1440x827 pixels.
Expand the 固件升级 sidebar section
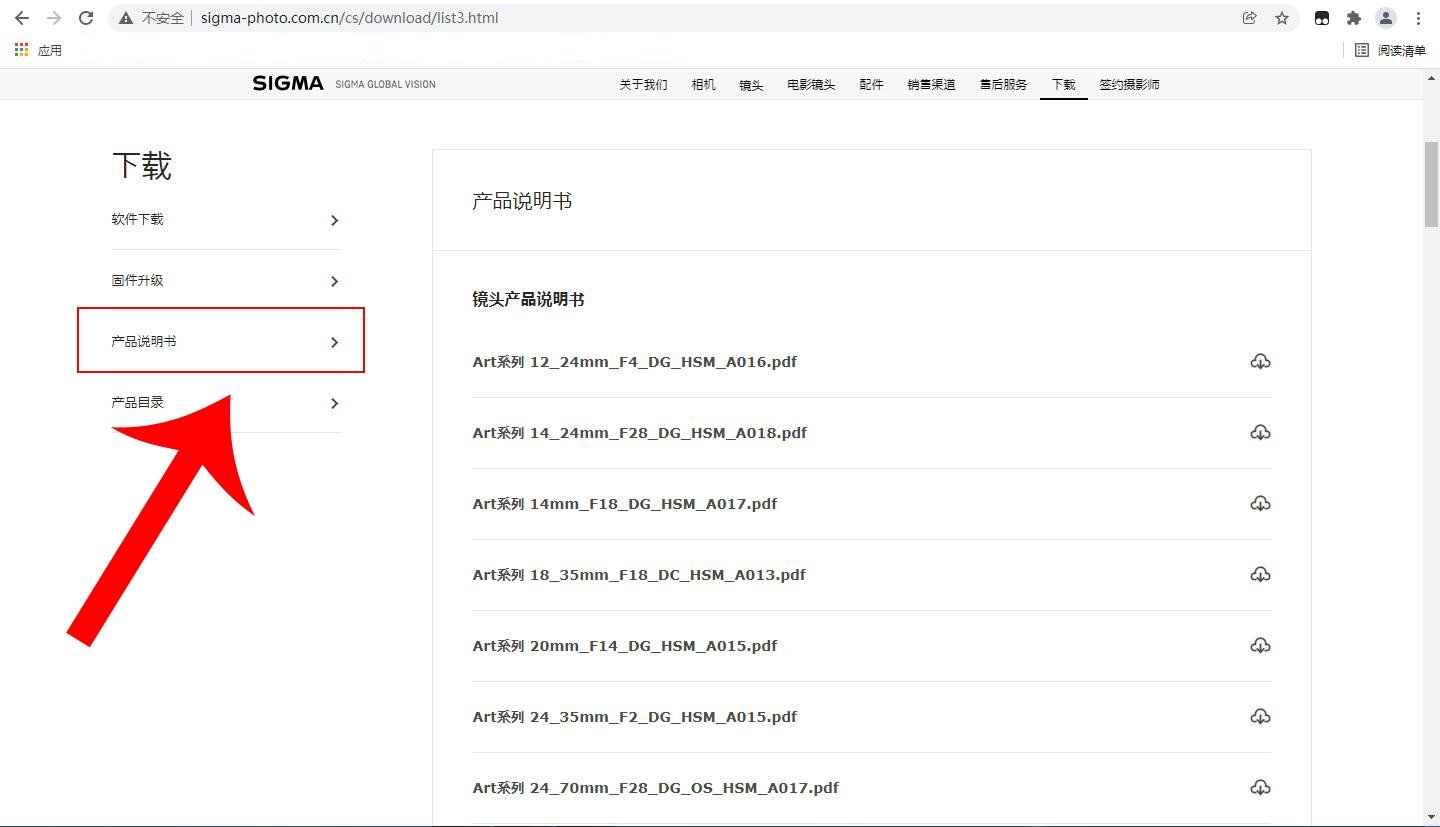(137, 280)
